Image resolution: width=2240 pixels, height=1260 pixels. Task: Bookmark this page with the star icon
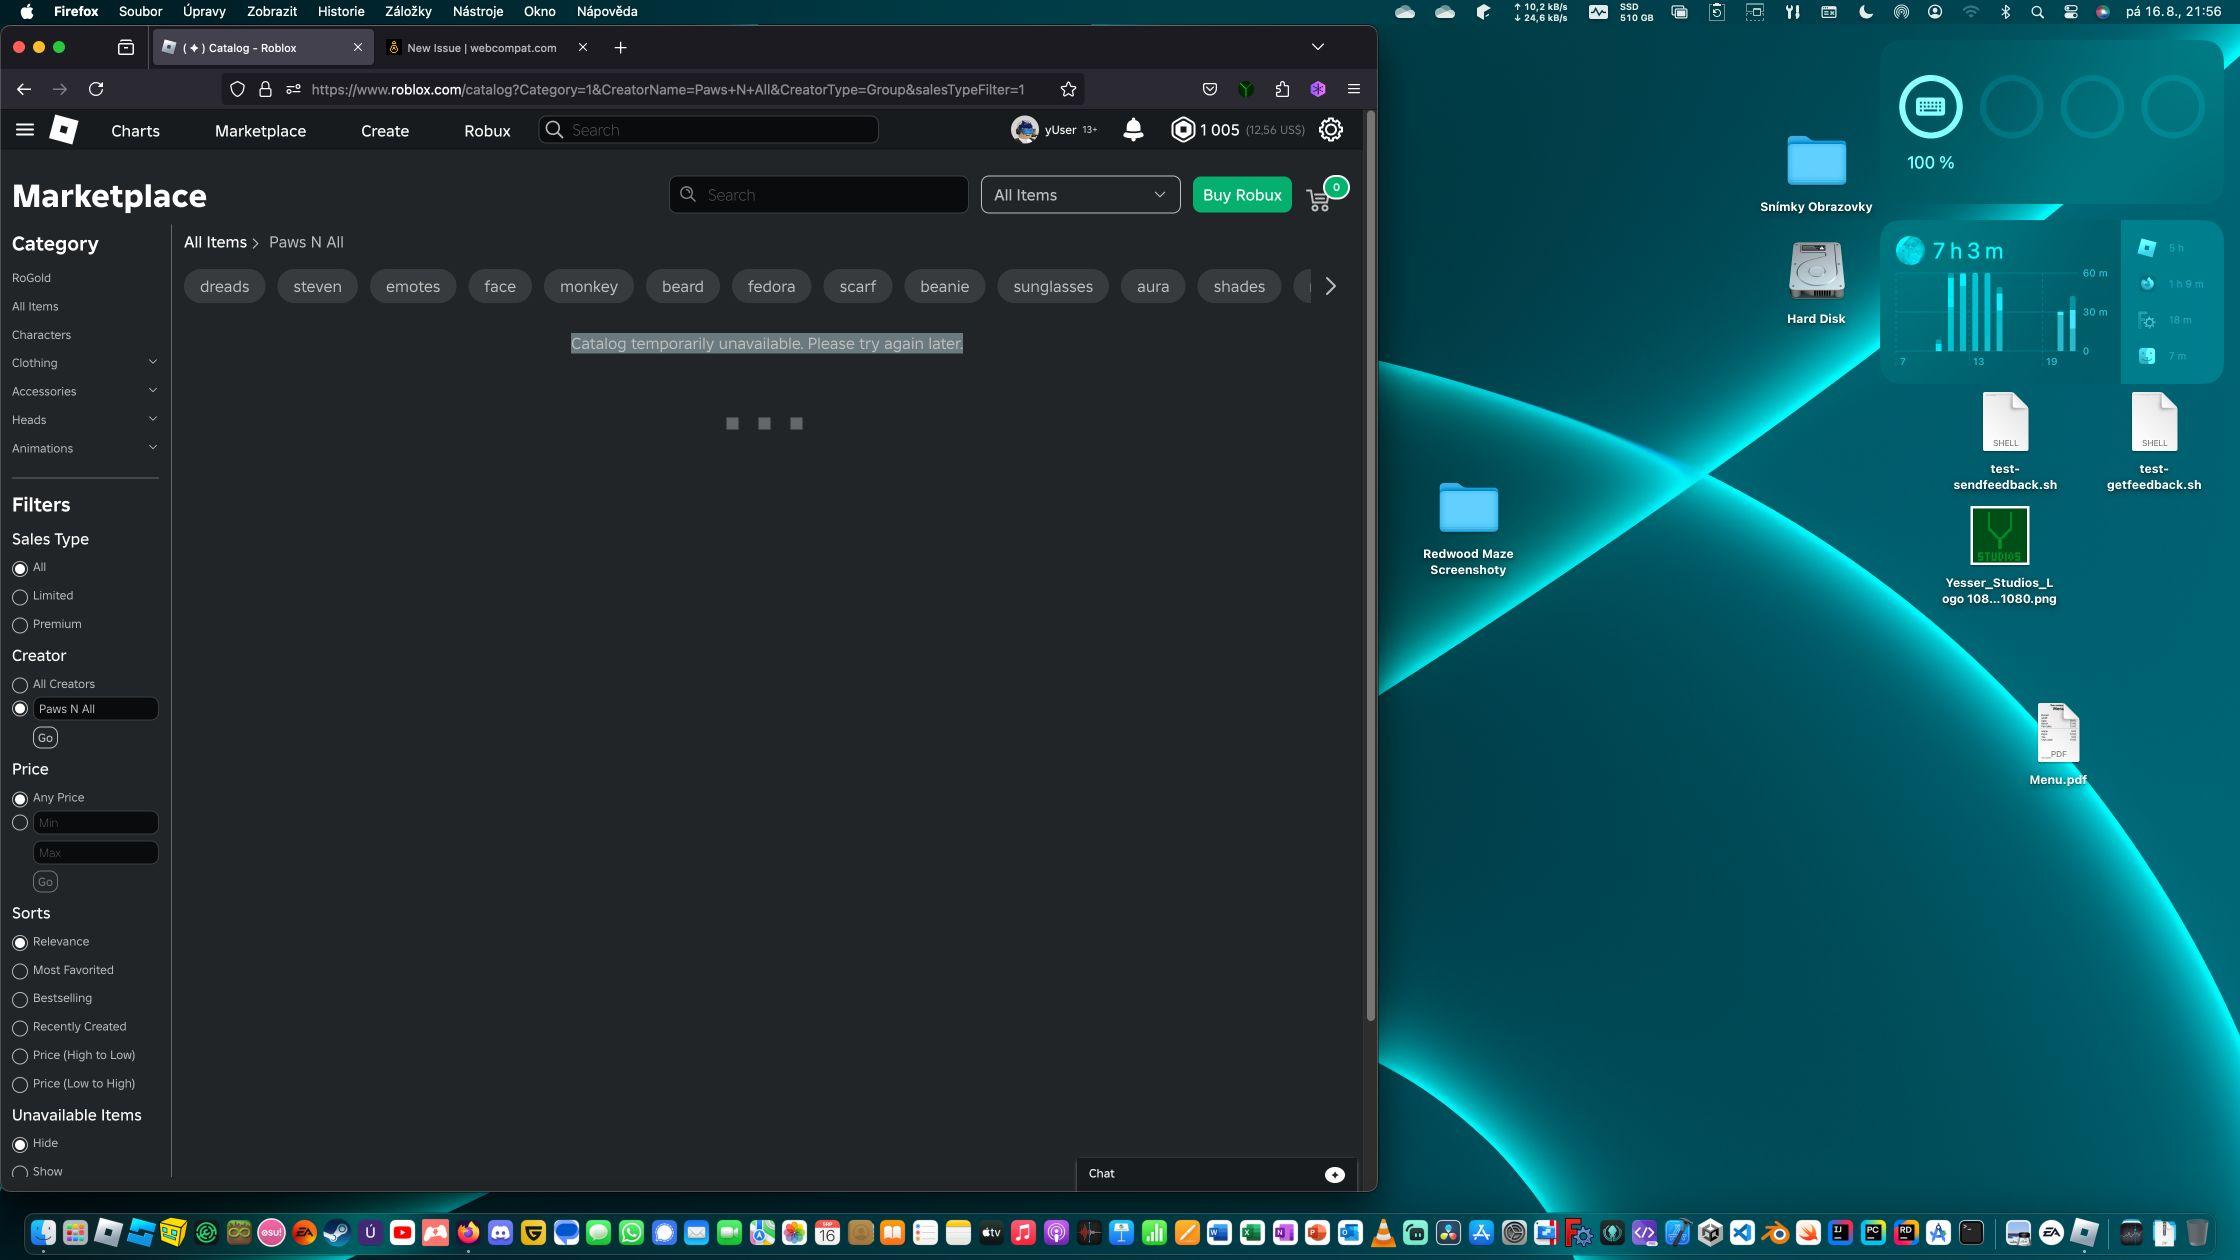[1068, 89]
